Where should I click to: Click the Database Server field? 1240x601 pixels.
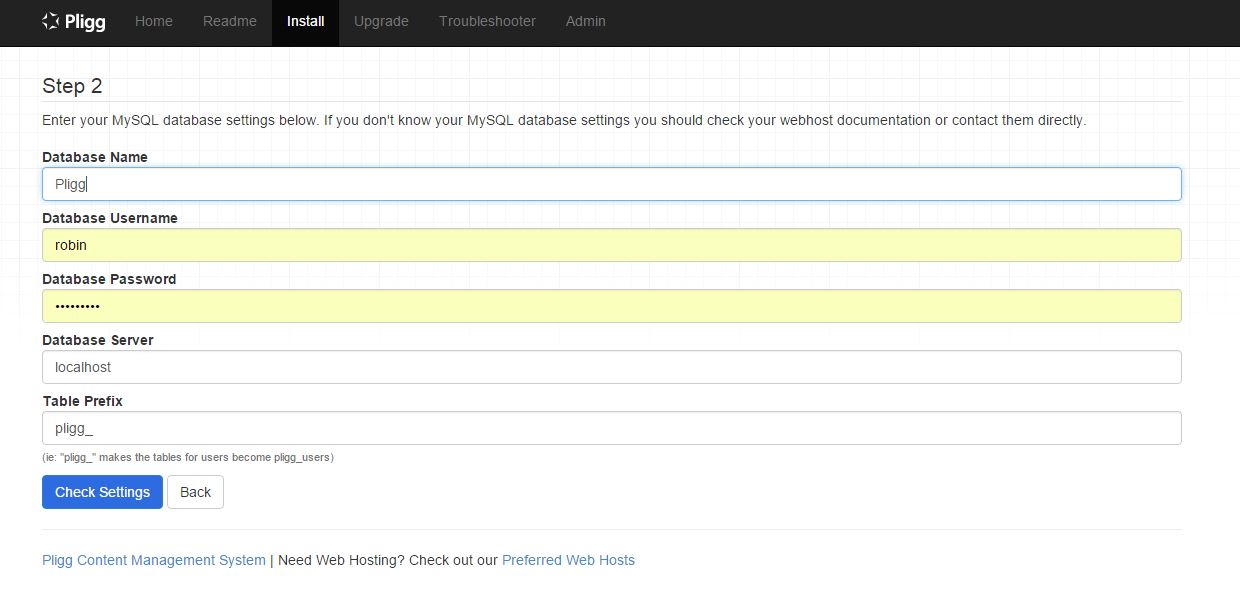pos(612,367)
